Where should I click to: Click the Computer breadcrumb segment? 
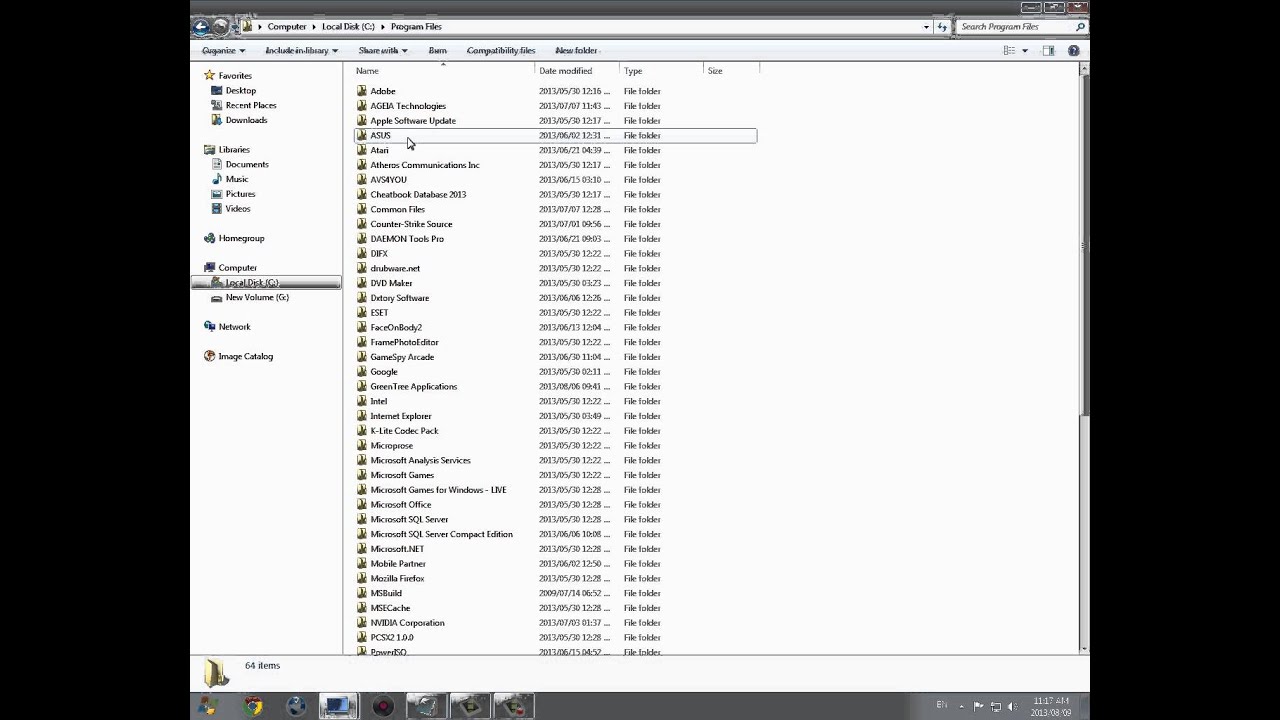tap(287, 27)
